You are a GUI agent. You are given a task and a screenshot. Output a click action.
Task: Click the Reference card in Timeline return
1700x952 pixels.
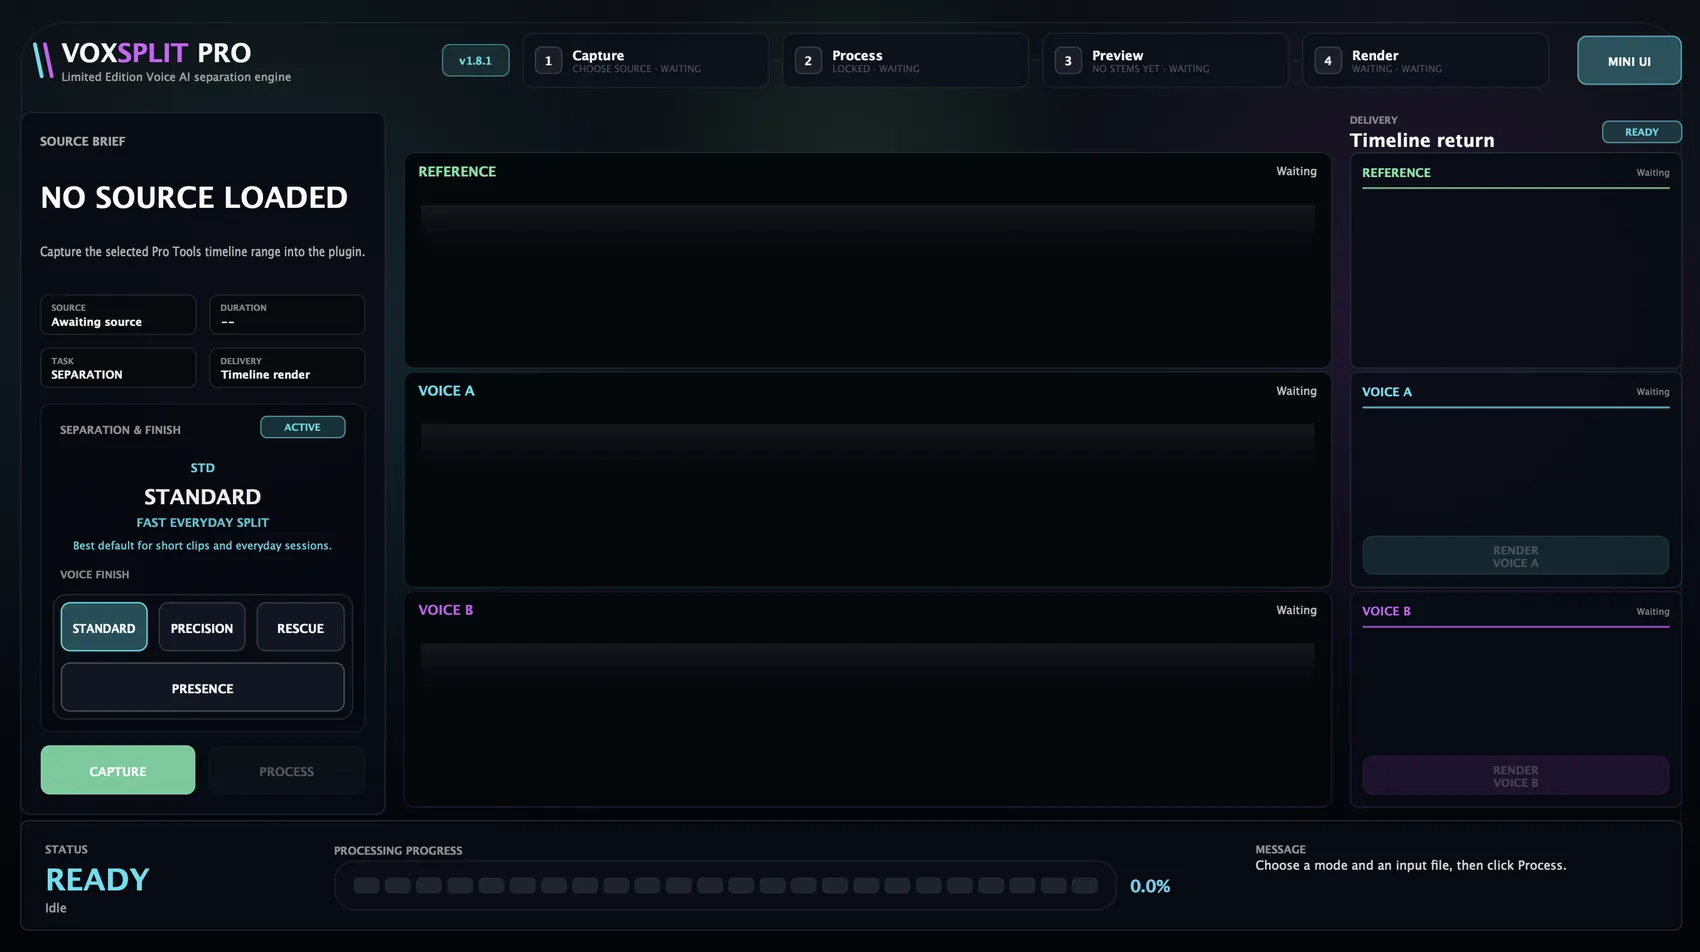coord(1515,261)
